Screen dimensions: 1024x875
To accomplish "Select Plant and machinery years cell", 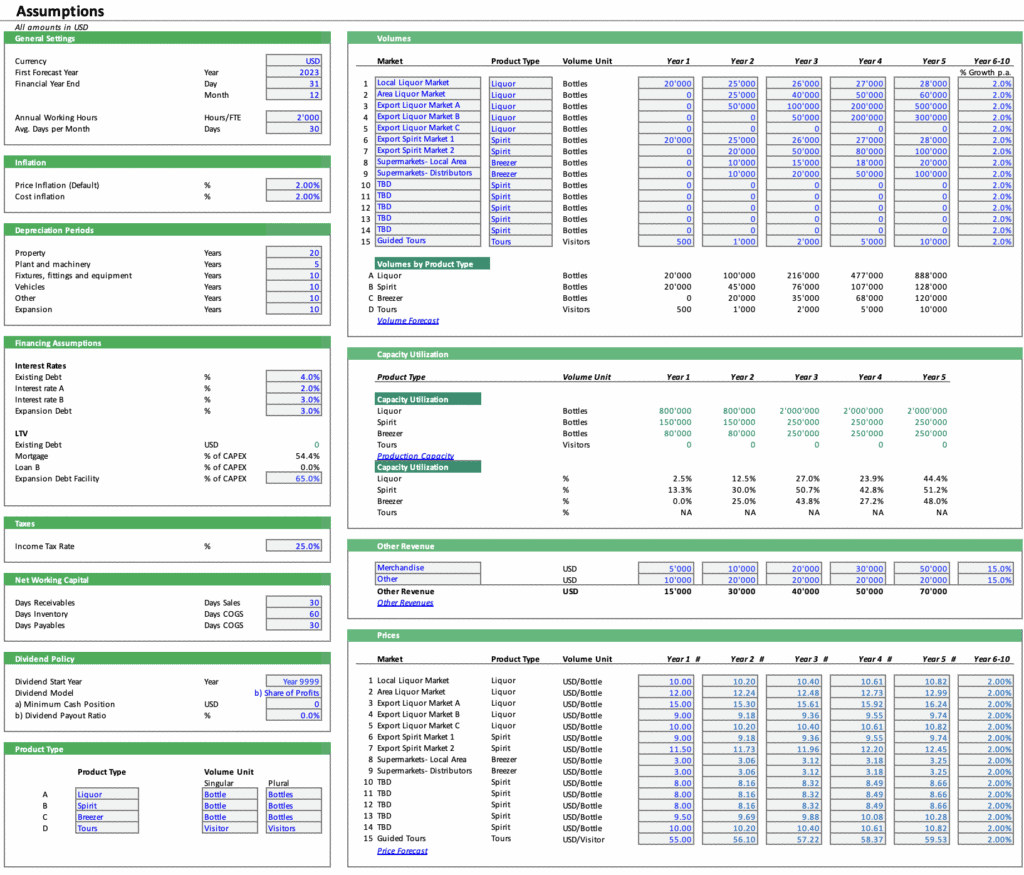I will coord(294,264).
